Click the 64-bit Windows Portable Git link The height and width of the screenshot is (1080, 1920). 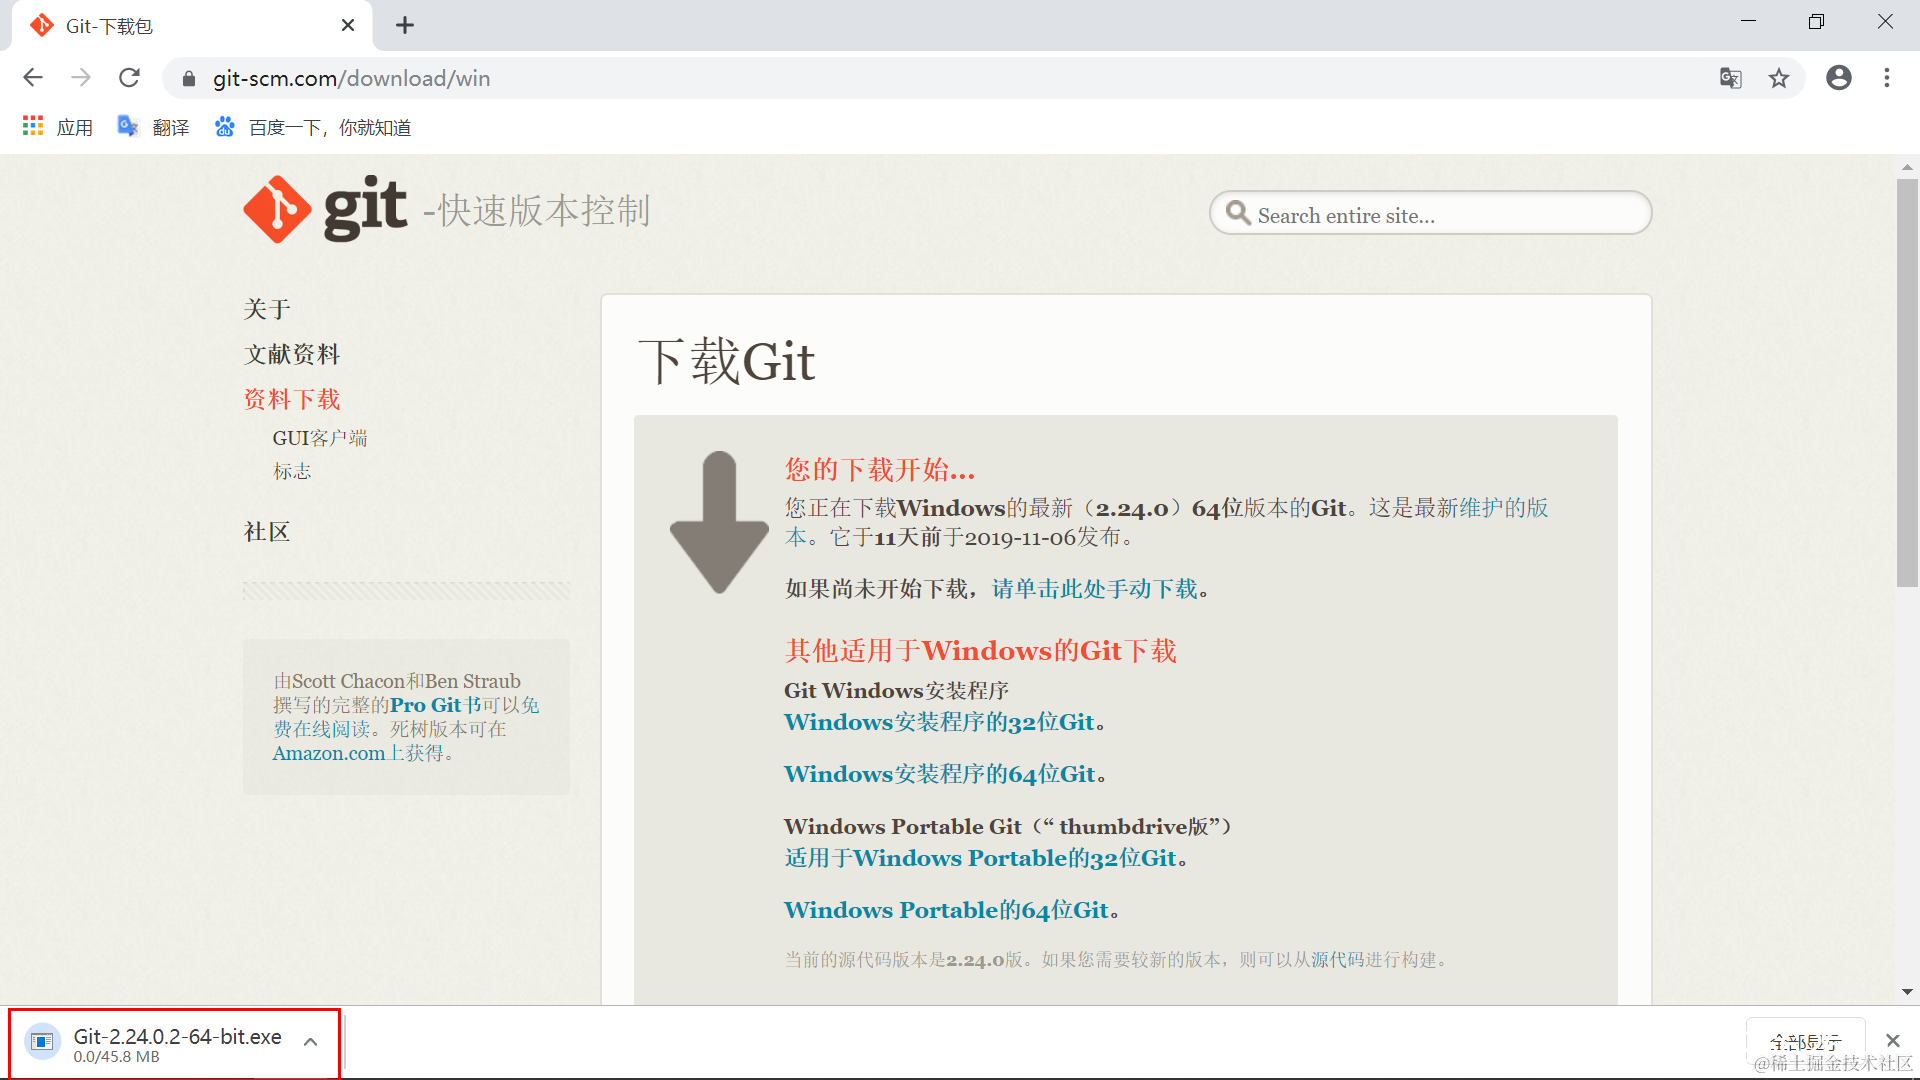point(945,910)
